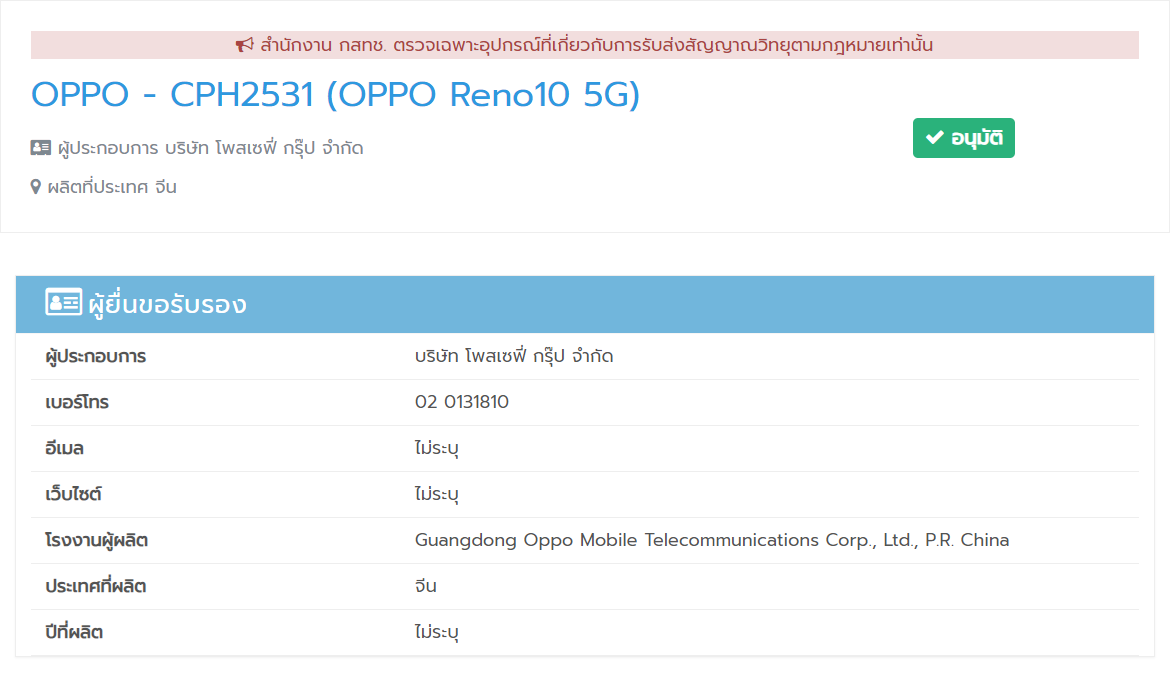This screenshot has height=676, width=1170.
Task: Click the megaphone icon in the notice banner
Action: pos(245,45)
